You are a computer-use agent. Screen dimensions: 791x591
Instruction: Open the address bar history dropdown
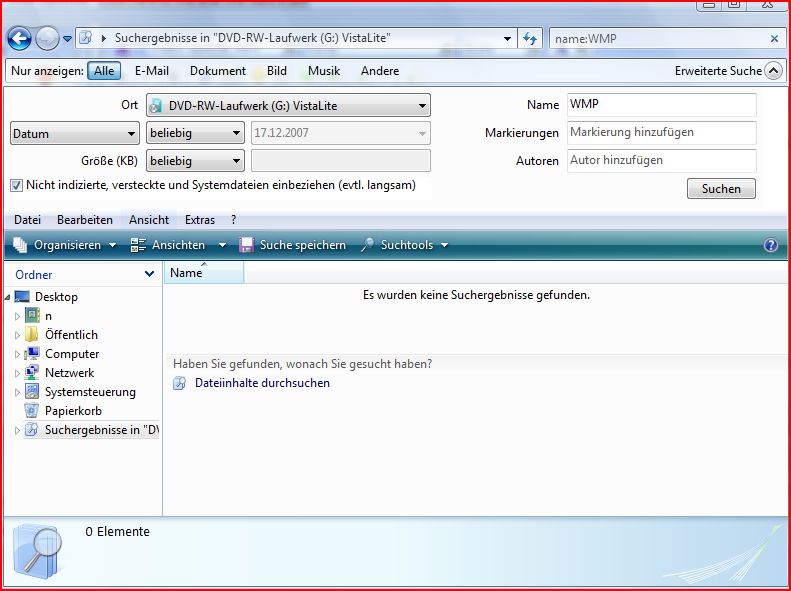click(x=507, y=39)
